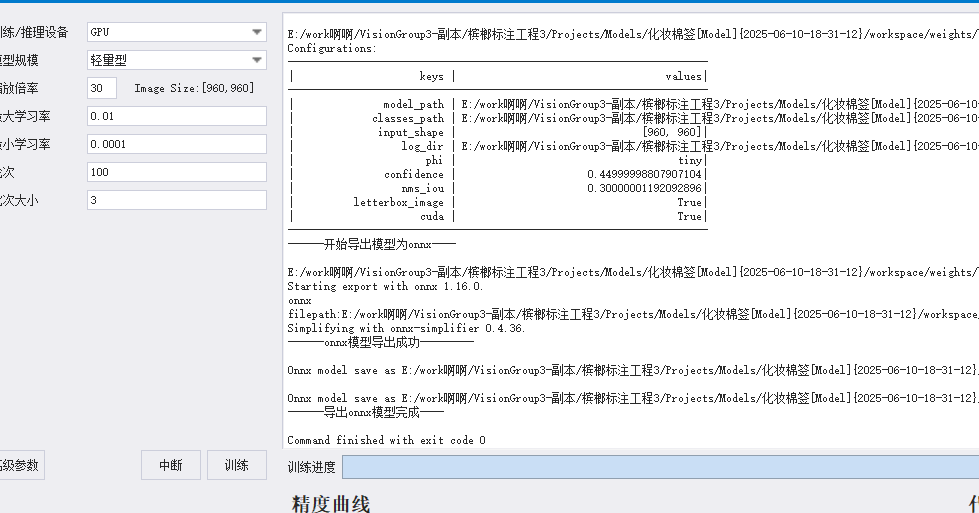
Task: Select the batch size field containing 3
Action: [x=177, y=200]
